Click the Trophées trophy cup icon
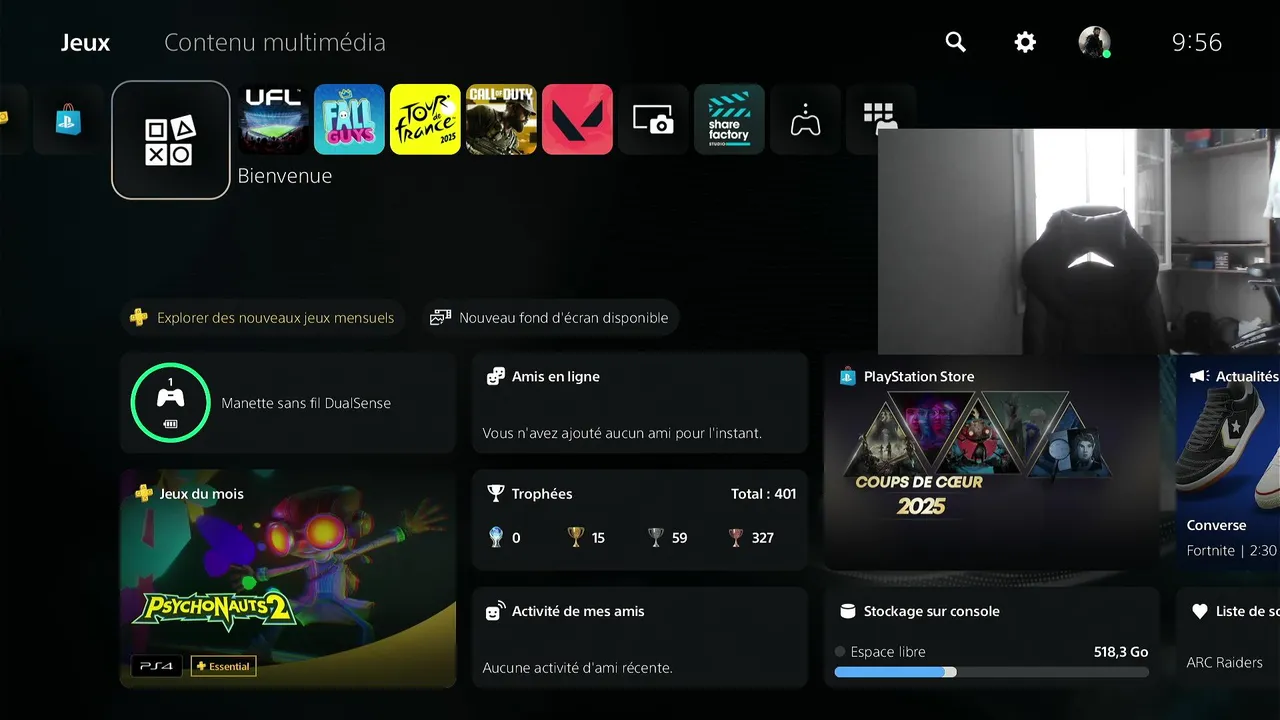The height and width of the screenshot is (720, 1280). [495, 493]
